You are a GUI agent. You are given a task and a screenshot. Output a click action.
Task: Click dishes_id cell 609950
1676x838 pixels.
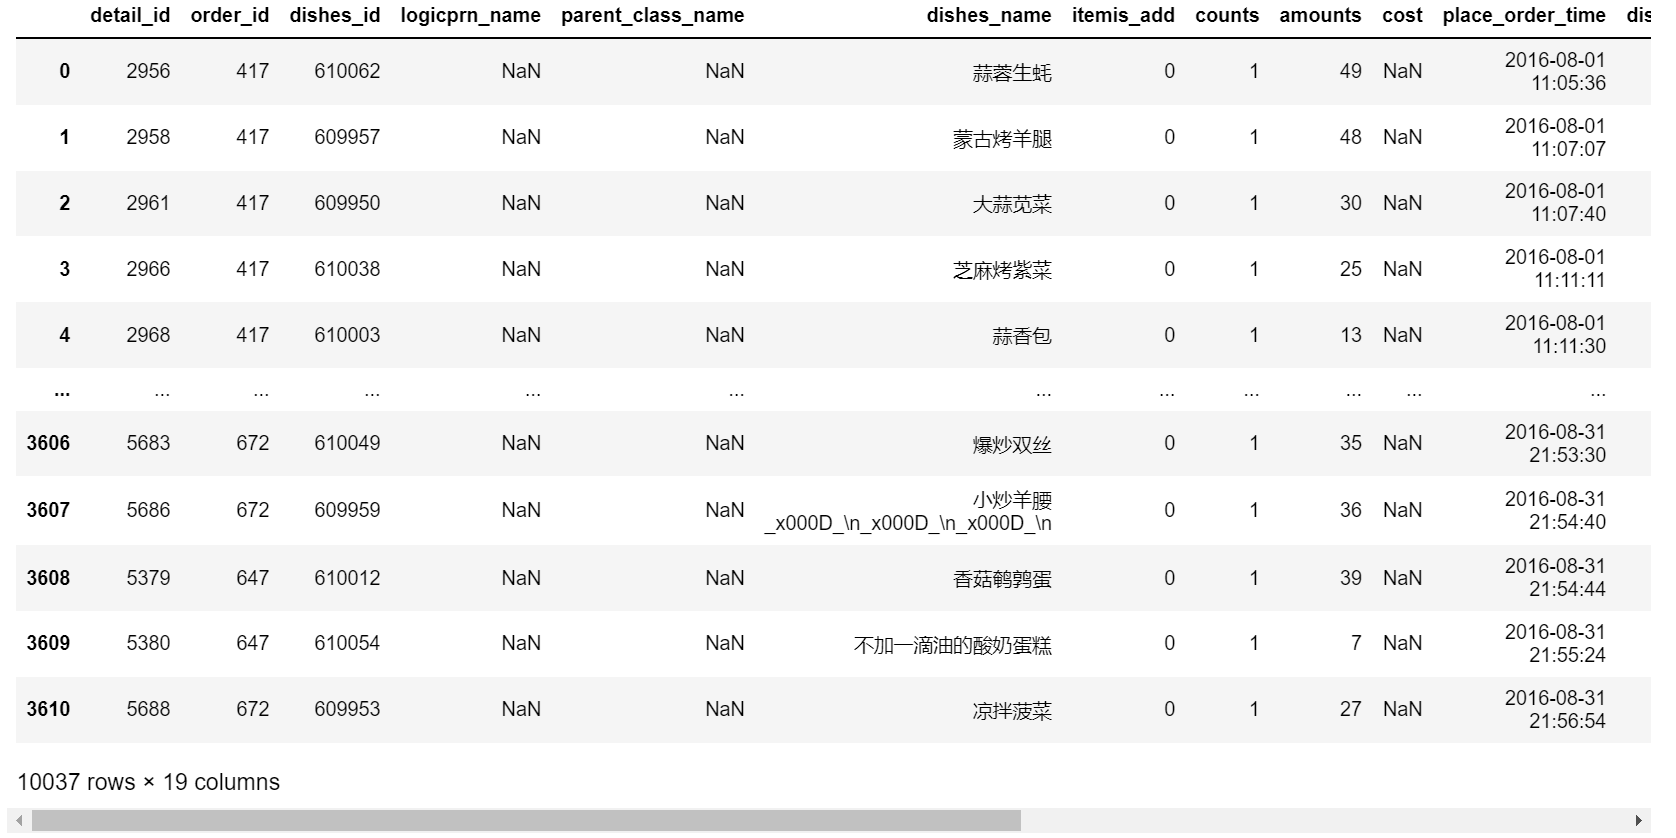pyautogui.click(x=347, y=203)
